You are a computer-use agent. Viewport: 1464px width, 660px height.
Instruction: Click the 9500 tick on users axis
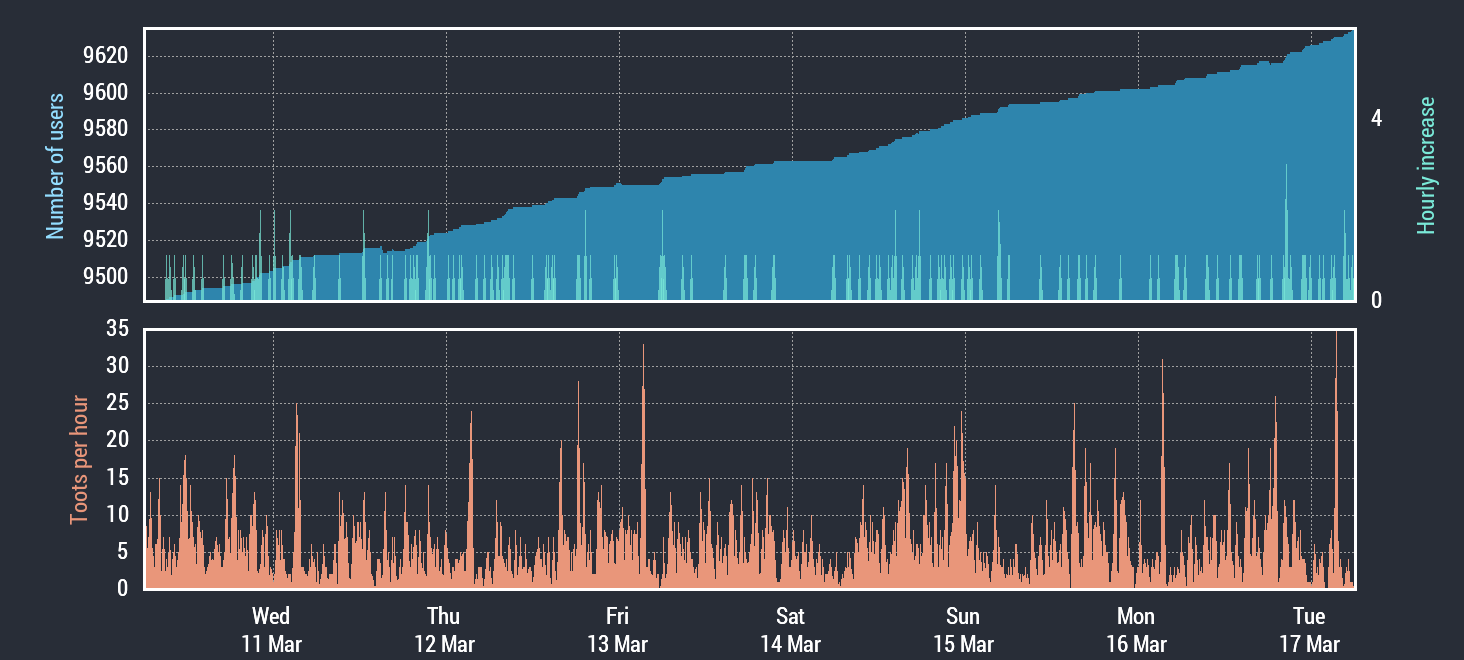[105, 277]
